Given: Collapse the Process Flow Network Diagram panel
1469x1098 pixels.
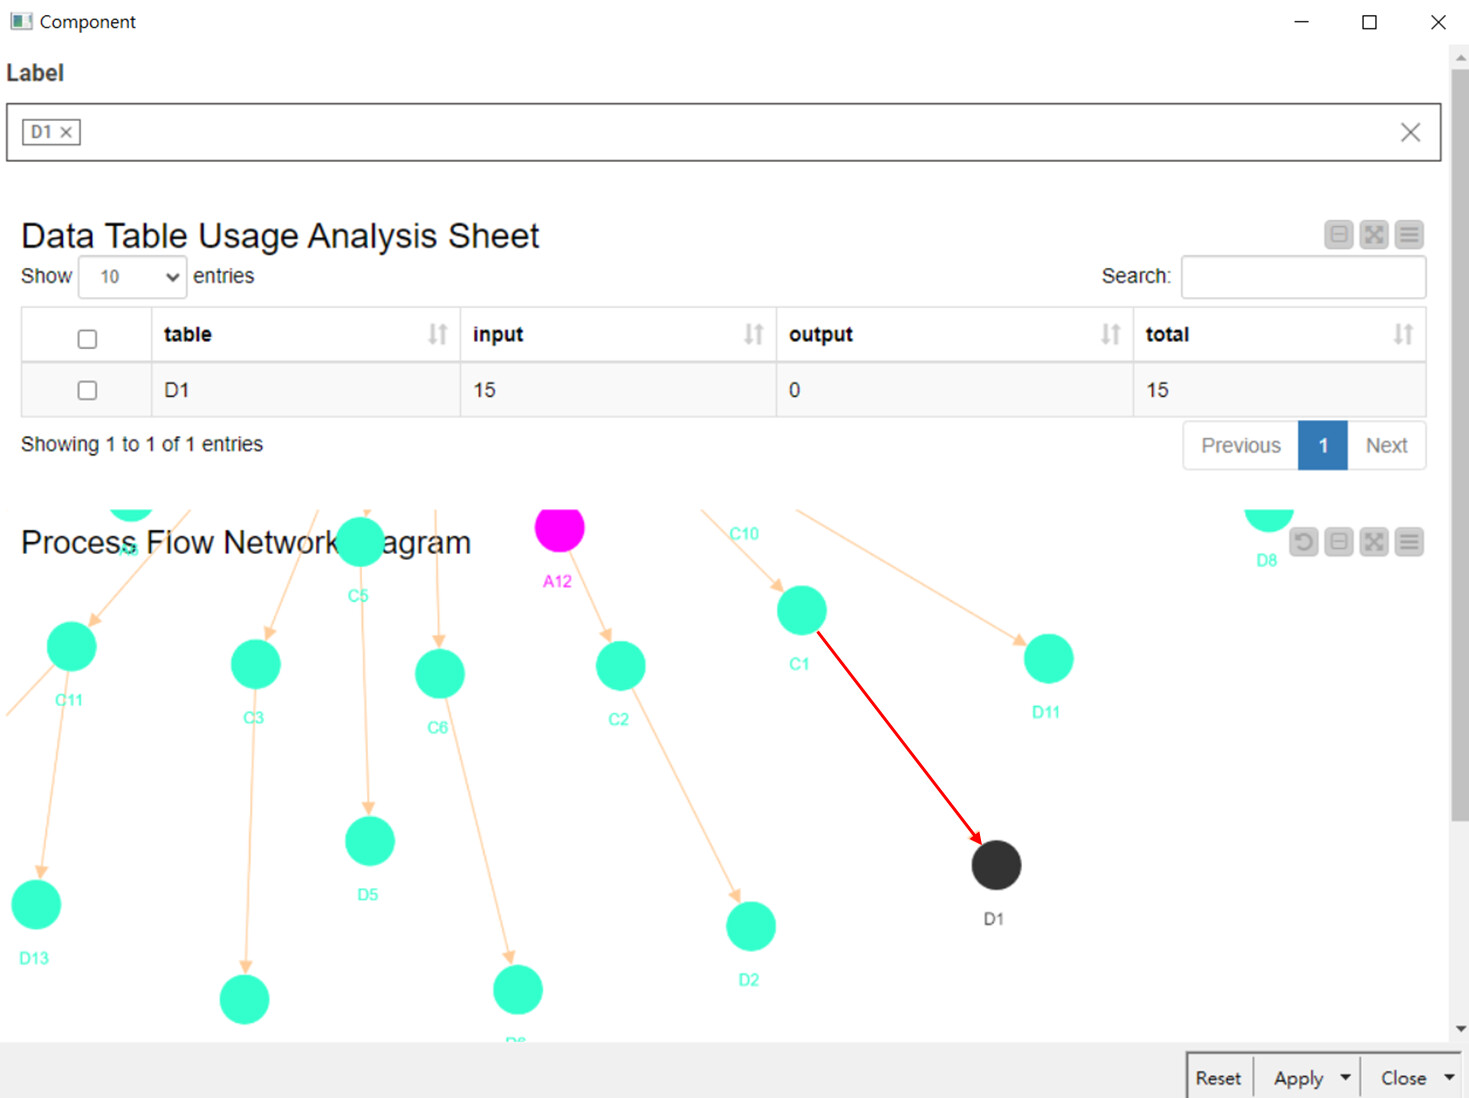Looking at the screenshot, I should point(1338,542).
